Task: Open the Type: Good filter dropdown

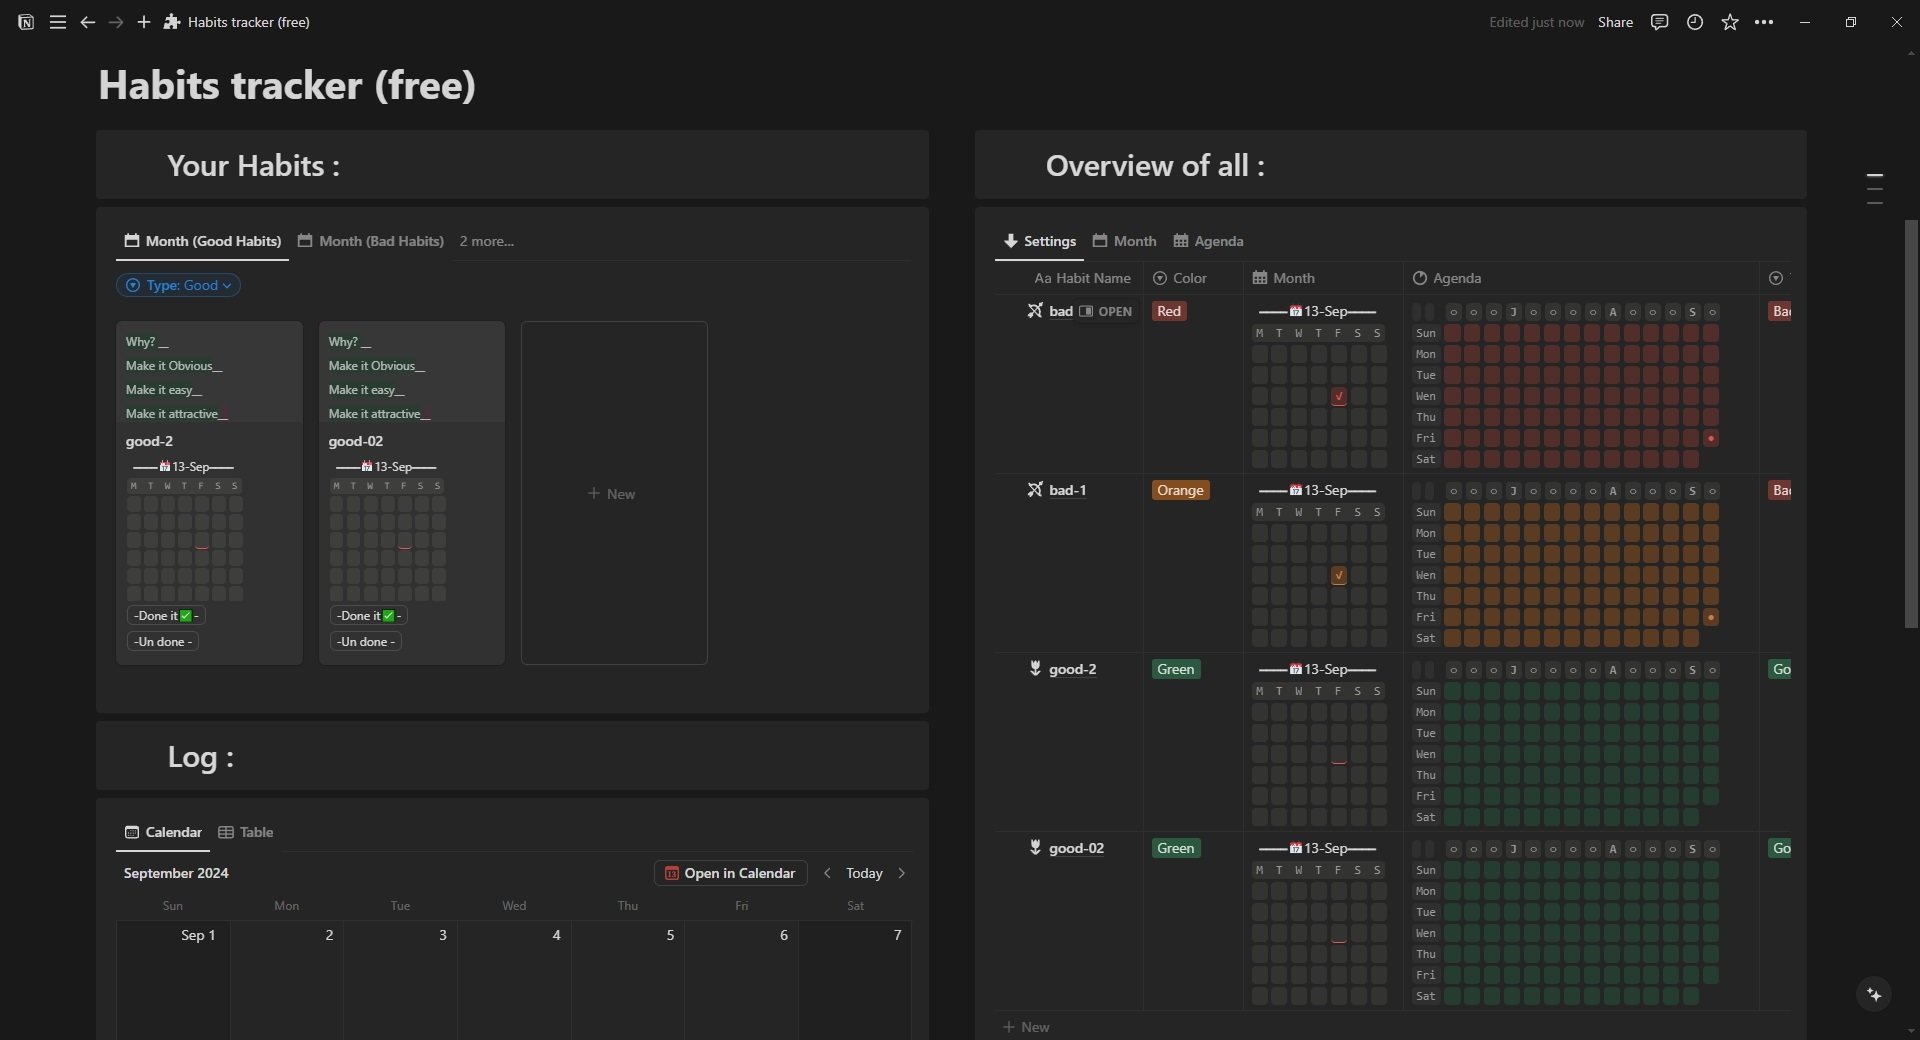Action: [x=178, y=285]
